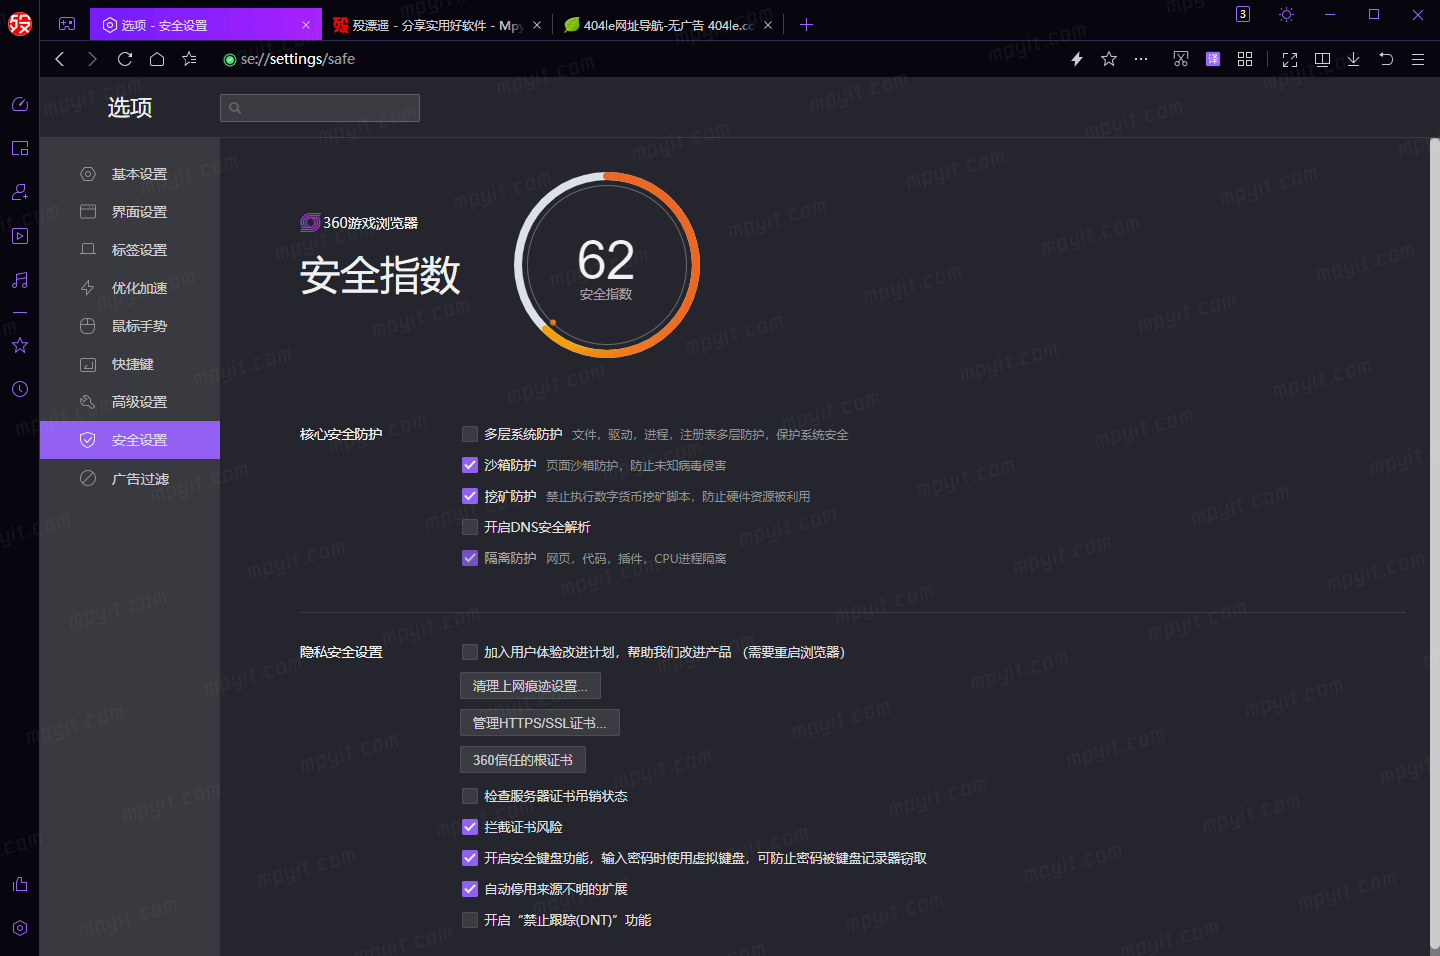Open 基本设置 in the settings menu

pyautogui.click(x=130, y=174)
